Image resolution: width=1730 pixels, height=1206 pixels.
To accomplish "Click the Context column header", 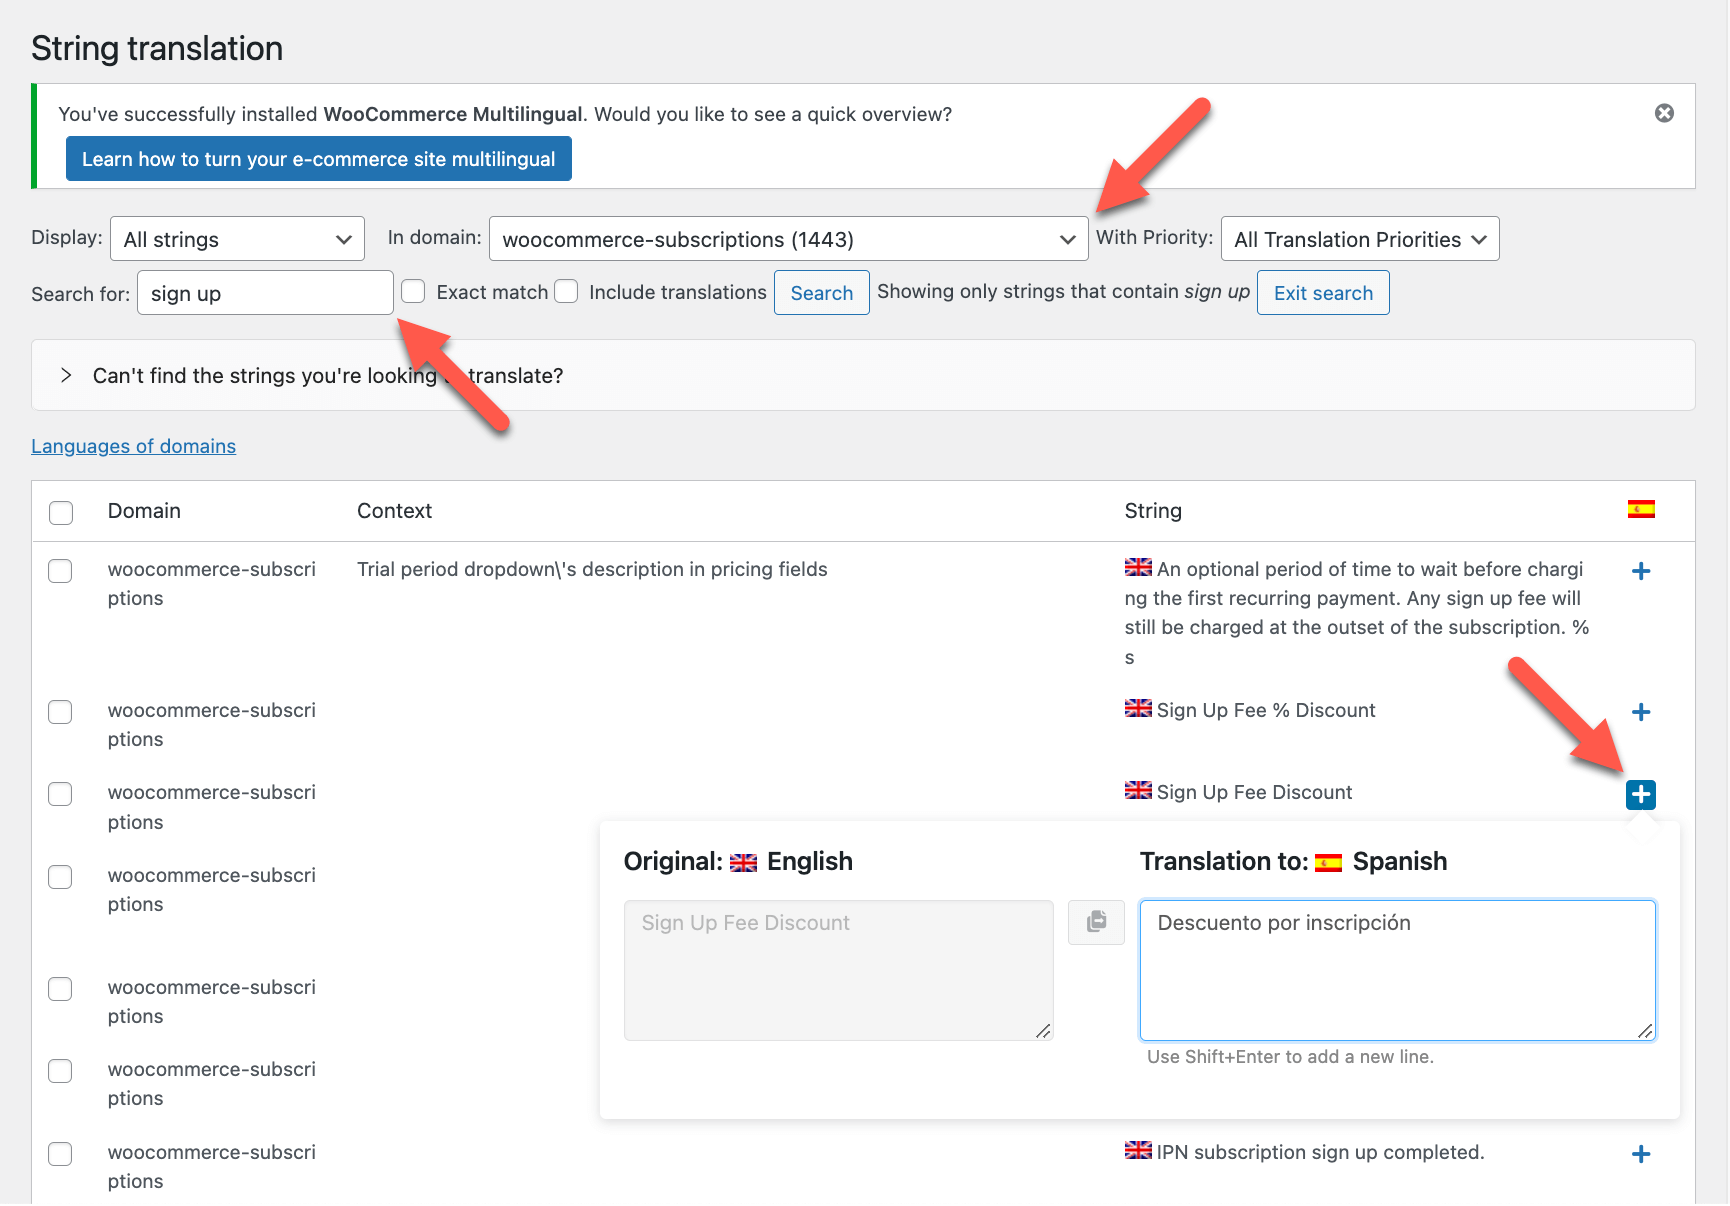I will [394, 511].
